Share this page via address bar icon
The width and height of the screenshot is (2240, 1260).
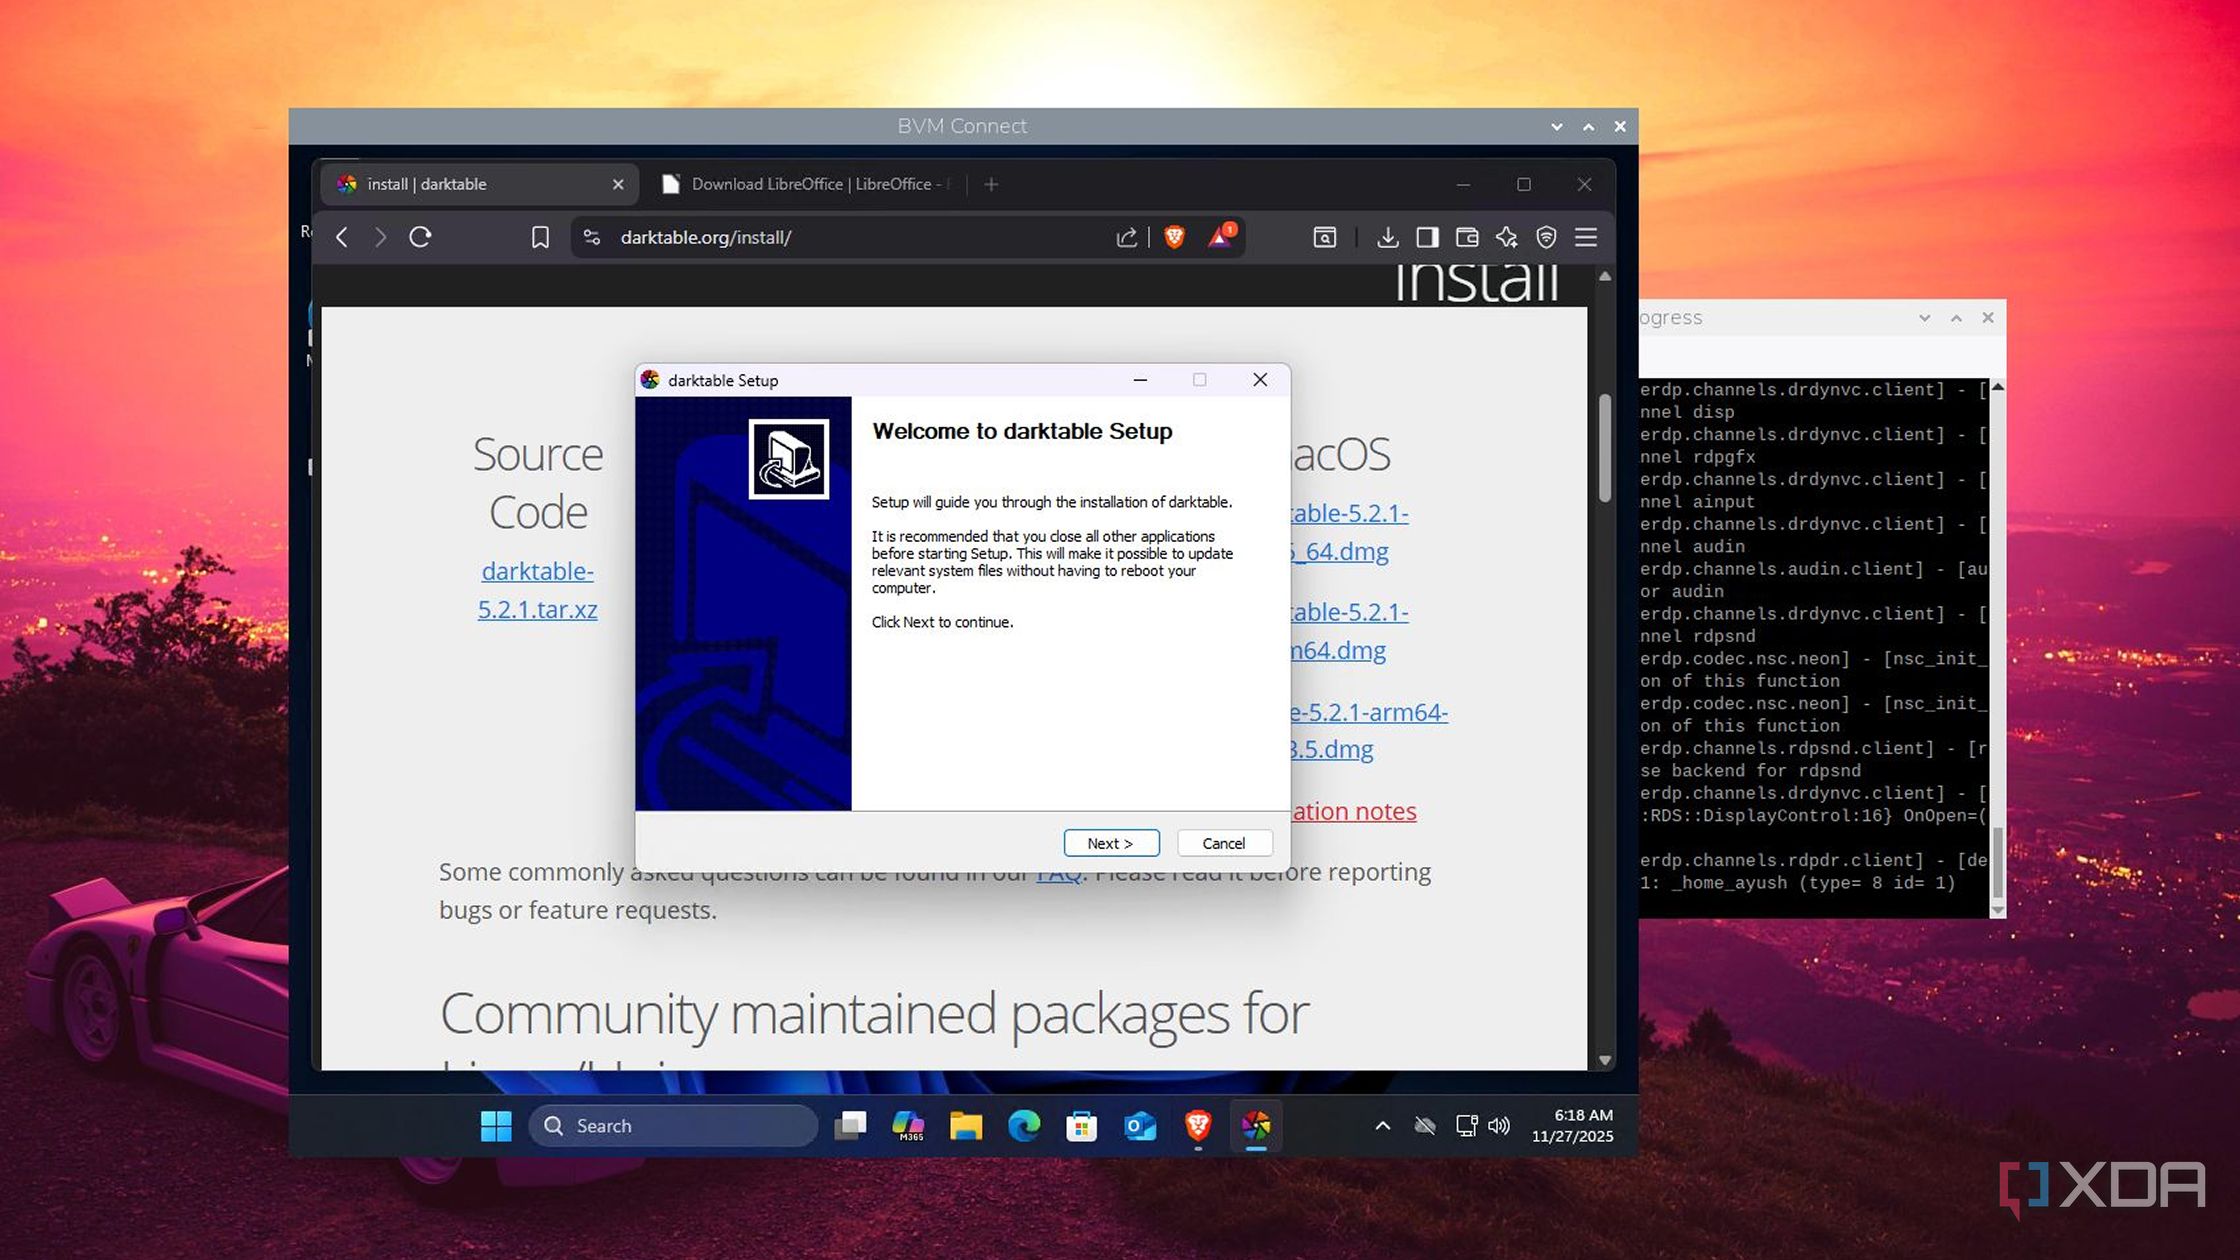[x=1126, y=237]
